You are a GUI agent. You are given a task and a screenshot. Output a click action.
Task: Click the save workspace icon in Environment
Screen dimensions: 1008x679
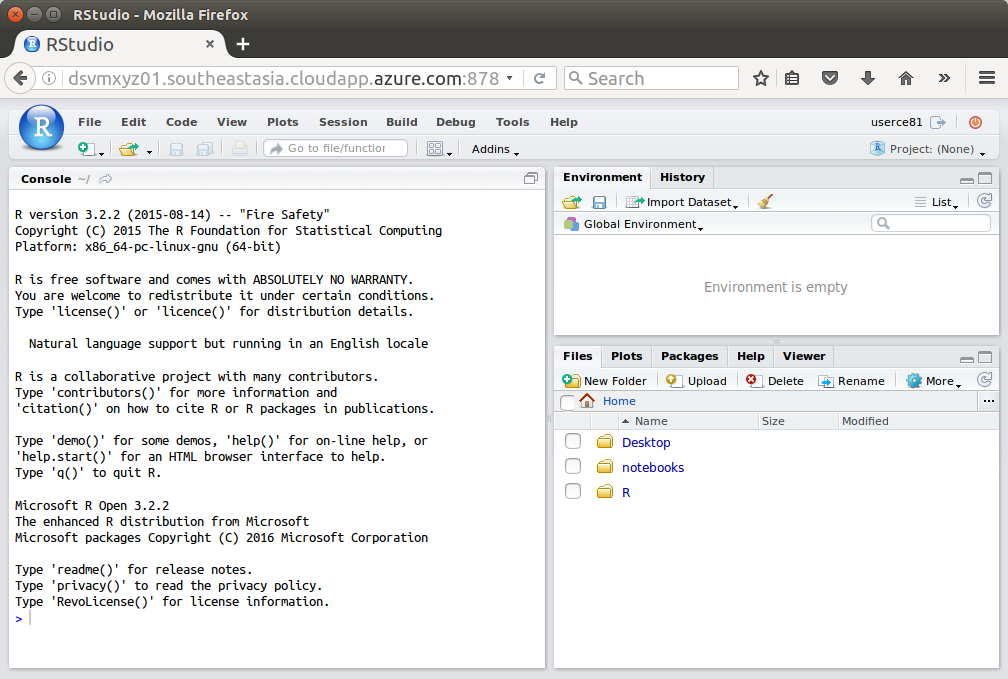599,202
